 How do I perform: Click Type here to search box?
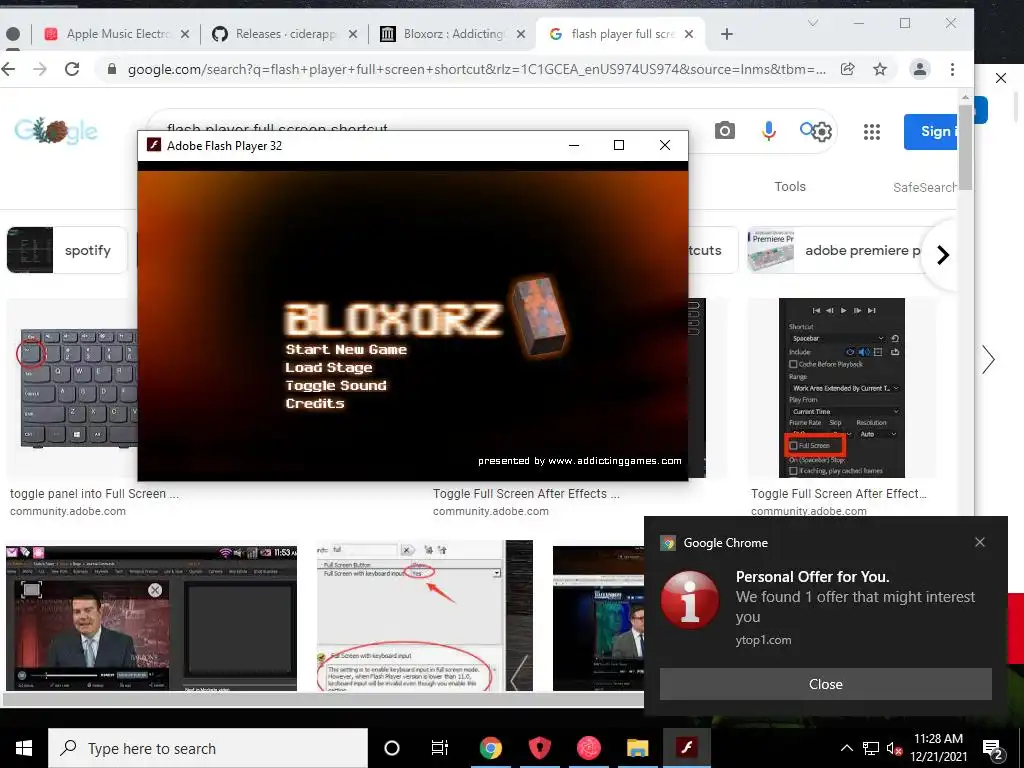tap(208, 748)
